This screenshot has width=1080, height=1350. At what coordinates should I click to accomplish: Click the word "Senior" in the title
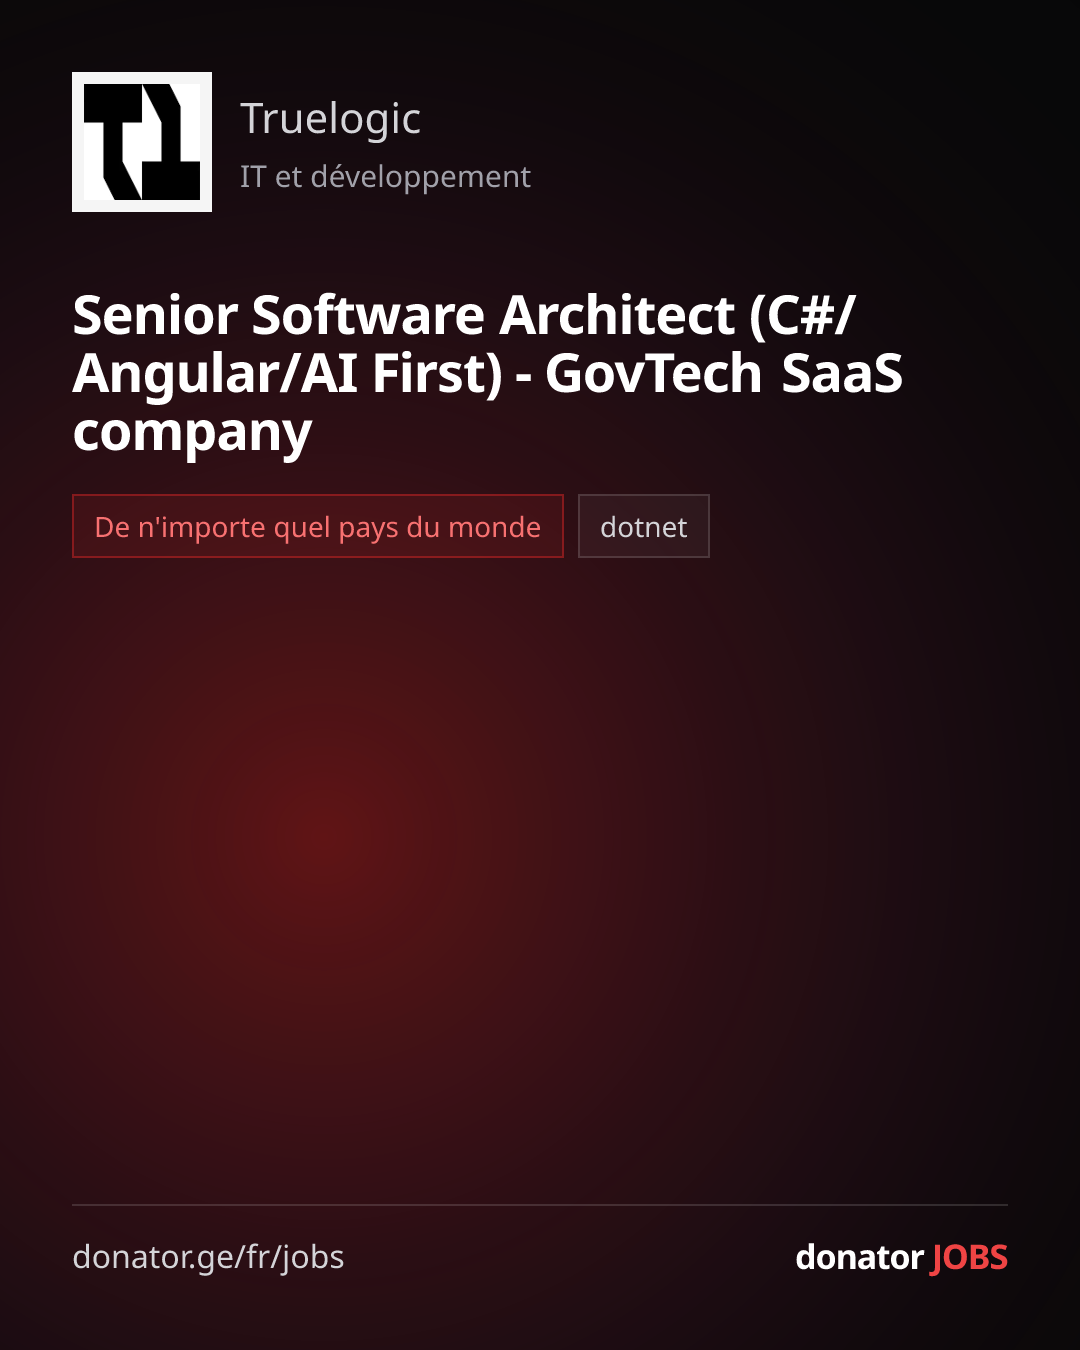154,316
